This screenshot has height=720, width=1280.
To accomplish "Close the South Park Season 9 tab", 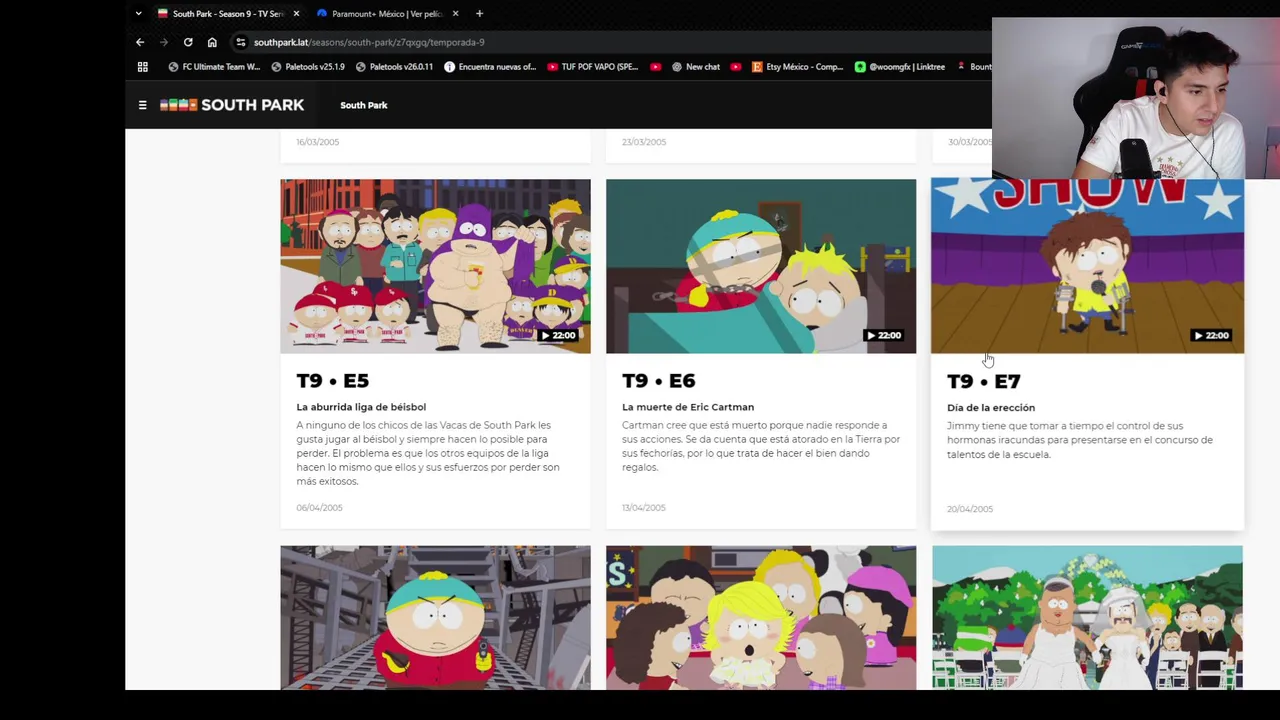I will [x=296, y=14].
